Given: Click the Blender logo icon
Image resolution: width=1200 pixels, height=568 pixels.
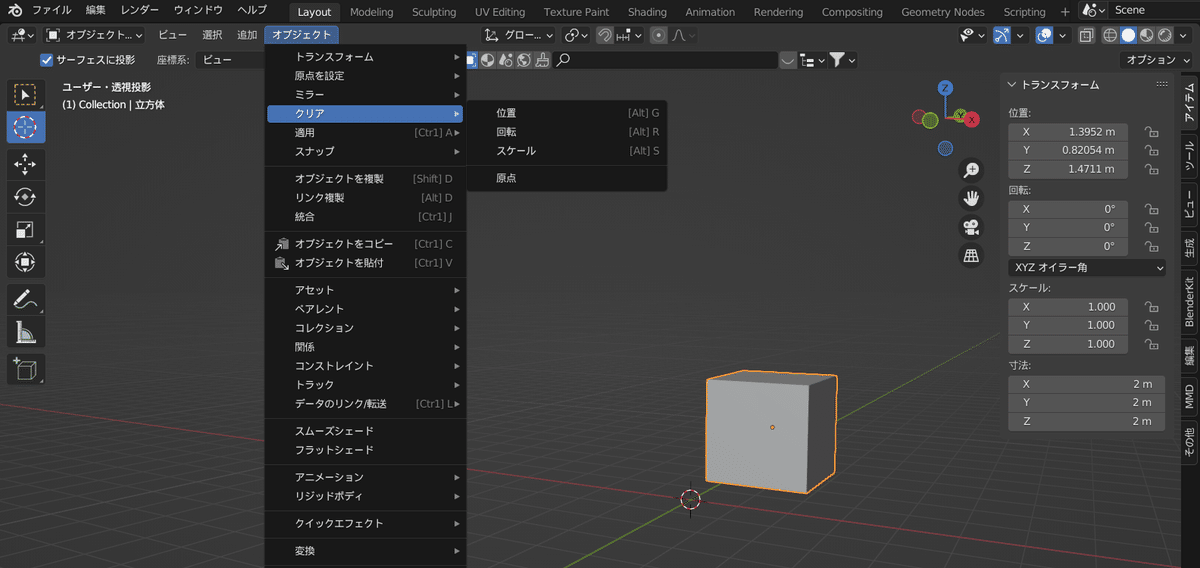Looking at the screenshot, I should [14, 11].
